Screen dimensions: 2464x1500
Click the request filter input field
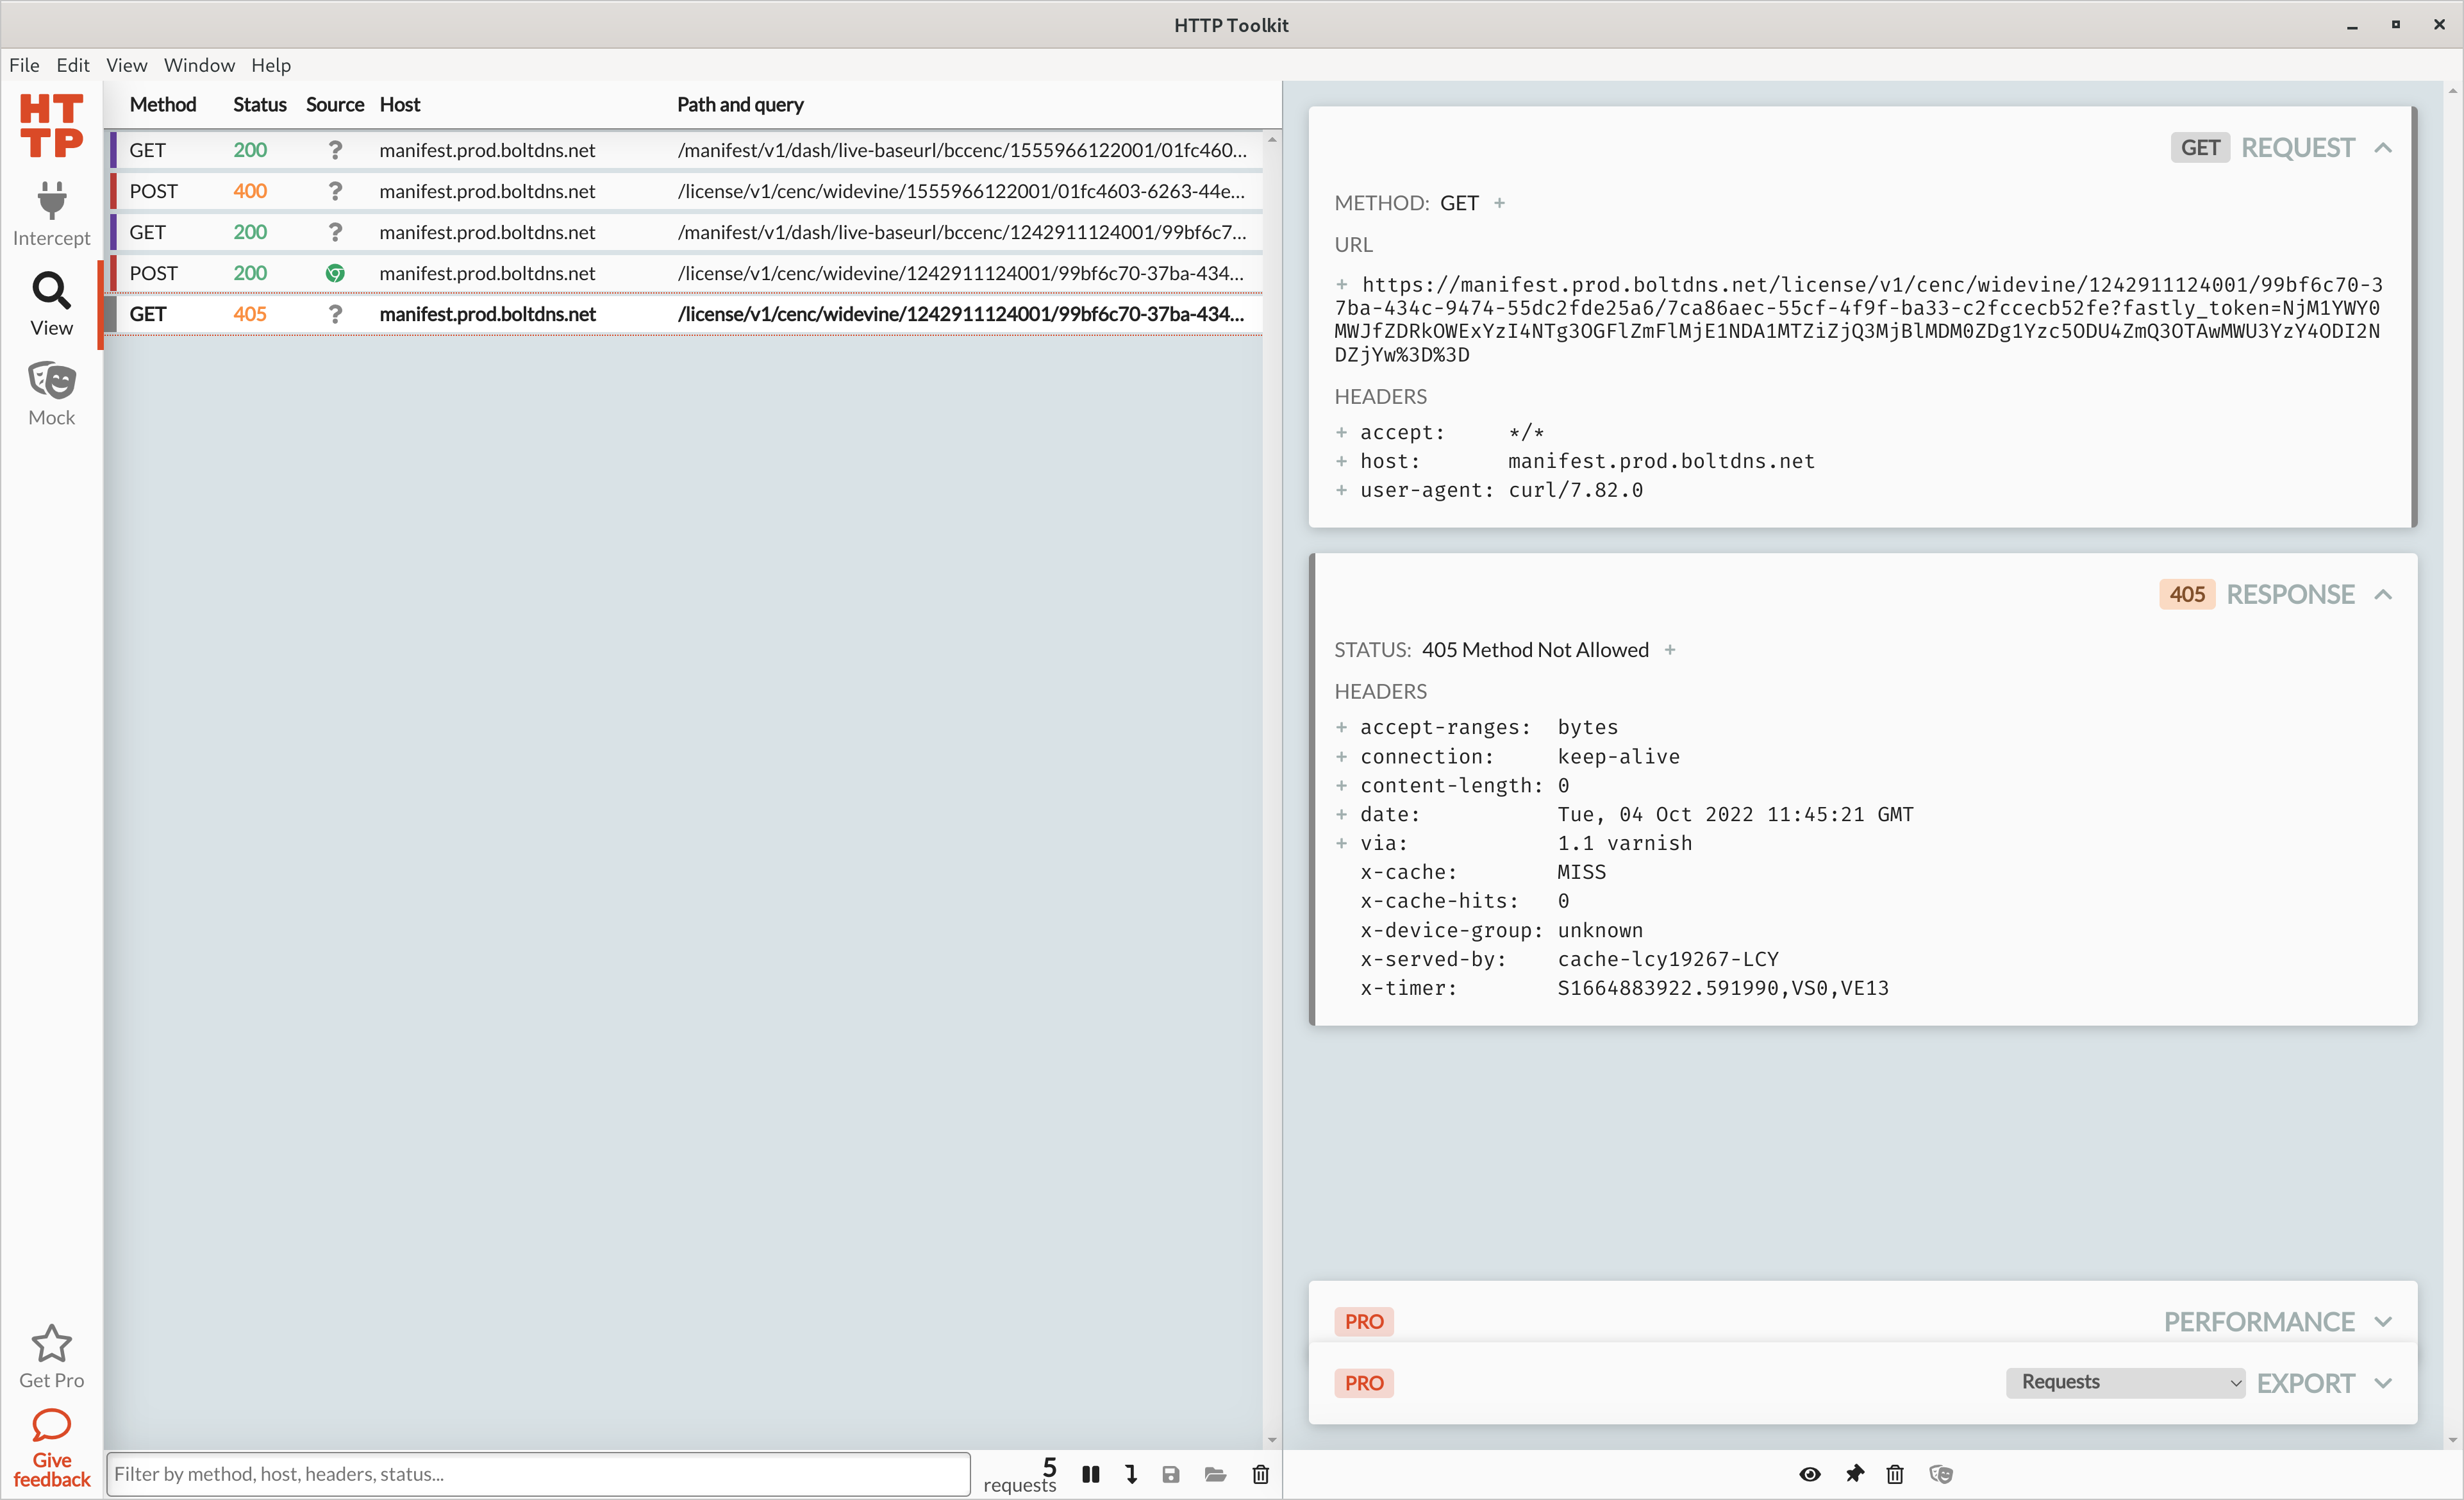538,1474
